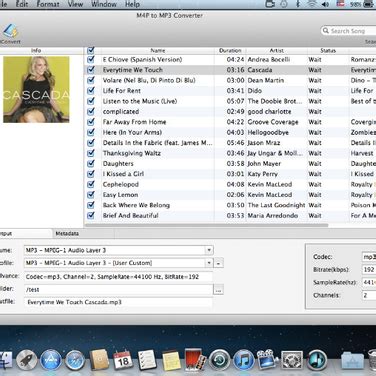Open Launchpad rocket icon in the Dock
Viewport: 376px width, 376px height.
pyautogui.click(x=27, y=360)
